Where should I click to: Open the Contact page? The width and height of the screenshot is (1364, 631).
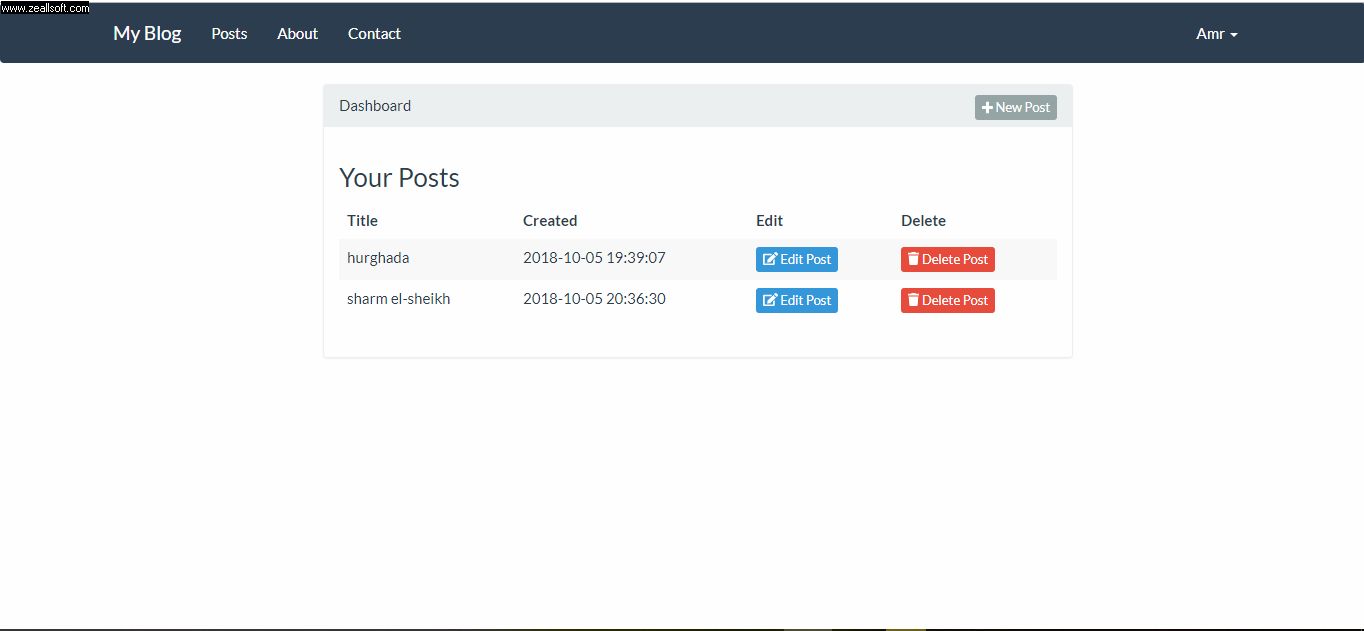374,33
